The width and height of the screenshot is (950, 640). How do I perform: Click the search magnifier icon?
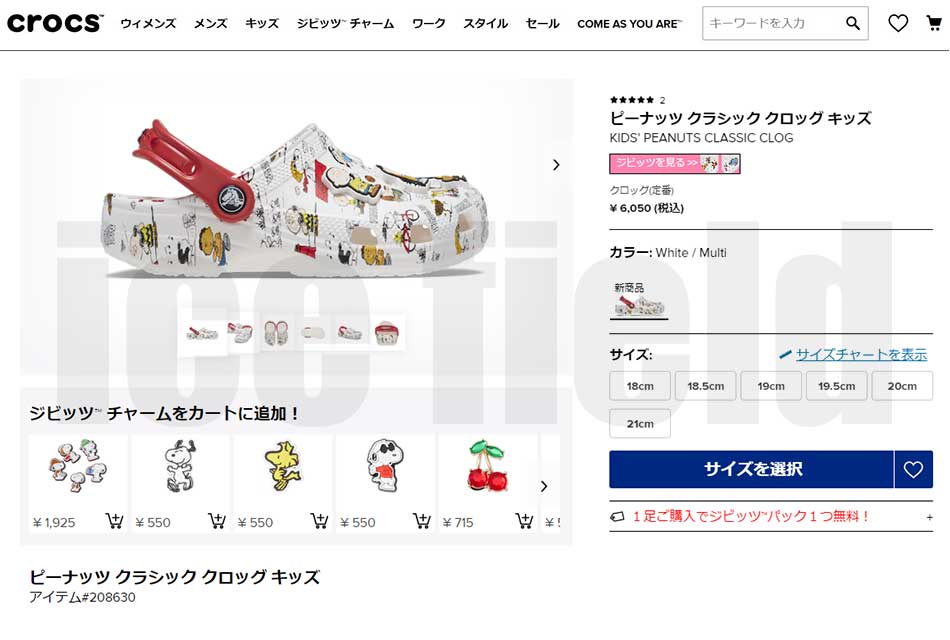coord(853,22)
